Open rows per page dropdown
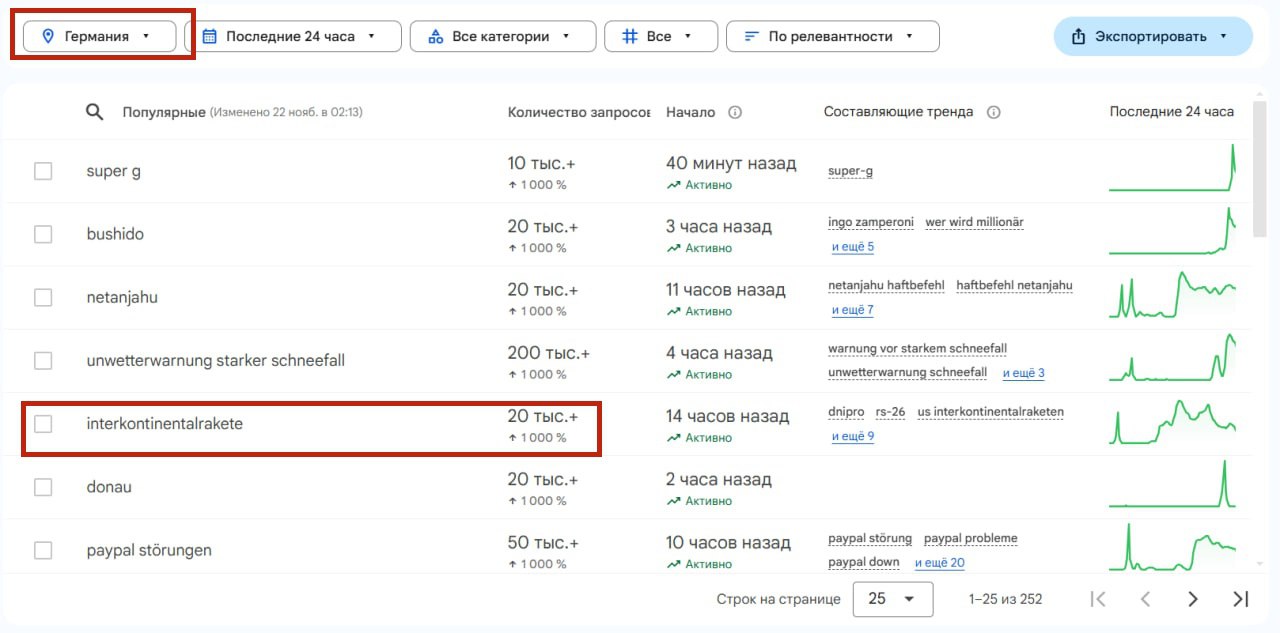This screenshot has height=633, width=1280. coord(892,599)
